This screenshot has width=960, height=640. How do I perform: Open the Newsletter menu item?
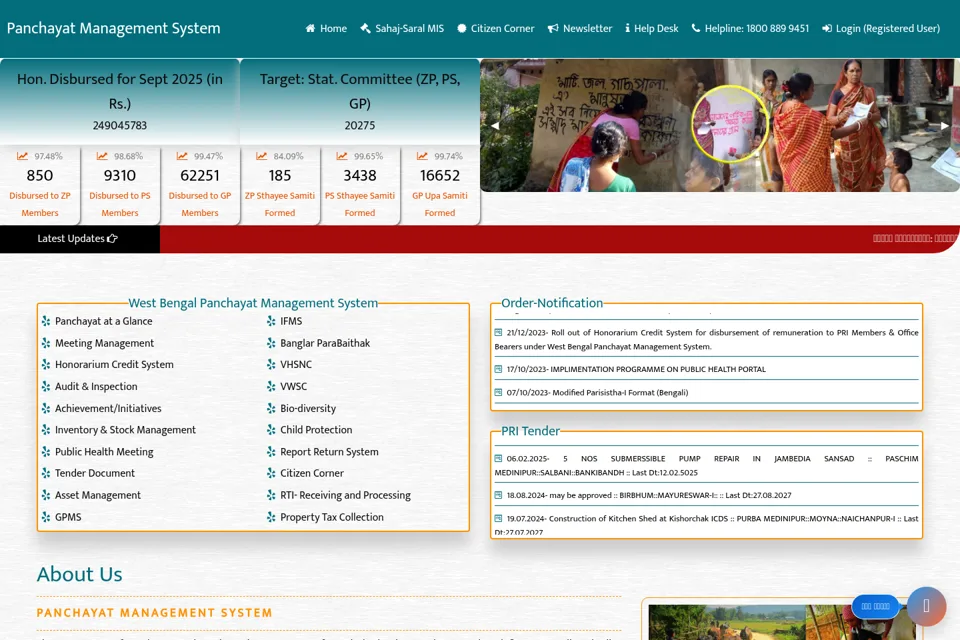point(579,28)
